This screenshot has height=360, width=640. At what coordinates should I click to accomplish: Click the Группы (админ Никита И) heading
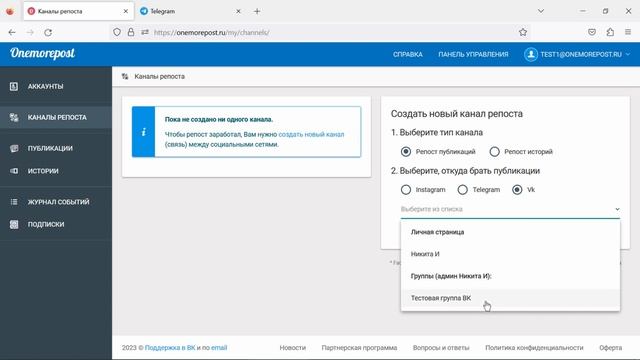pos(451,276)
